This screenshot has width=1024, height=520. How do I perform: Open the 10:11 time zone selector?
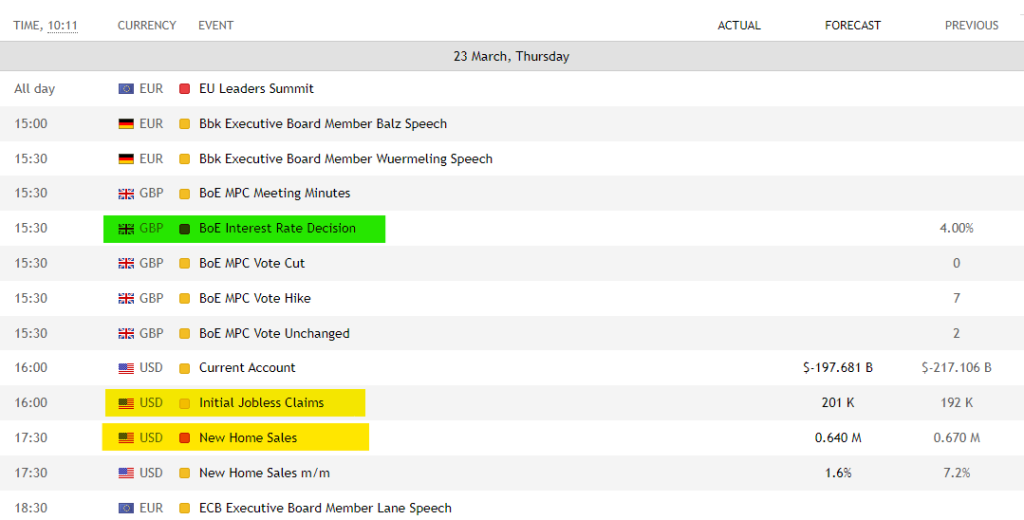tap(62, 25)
